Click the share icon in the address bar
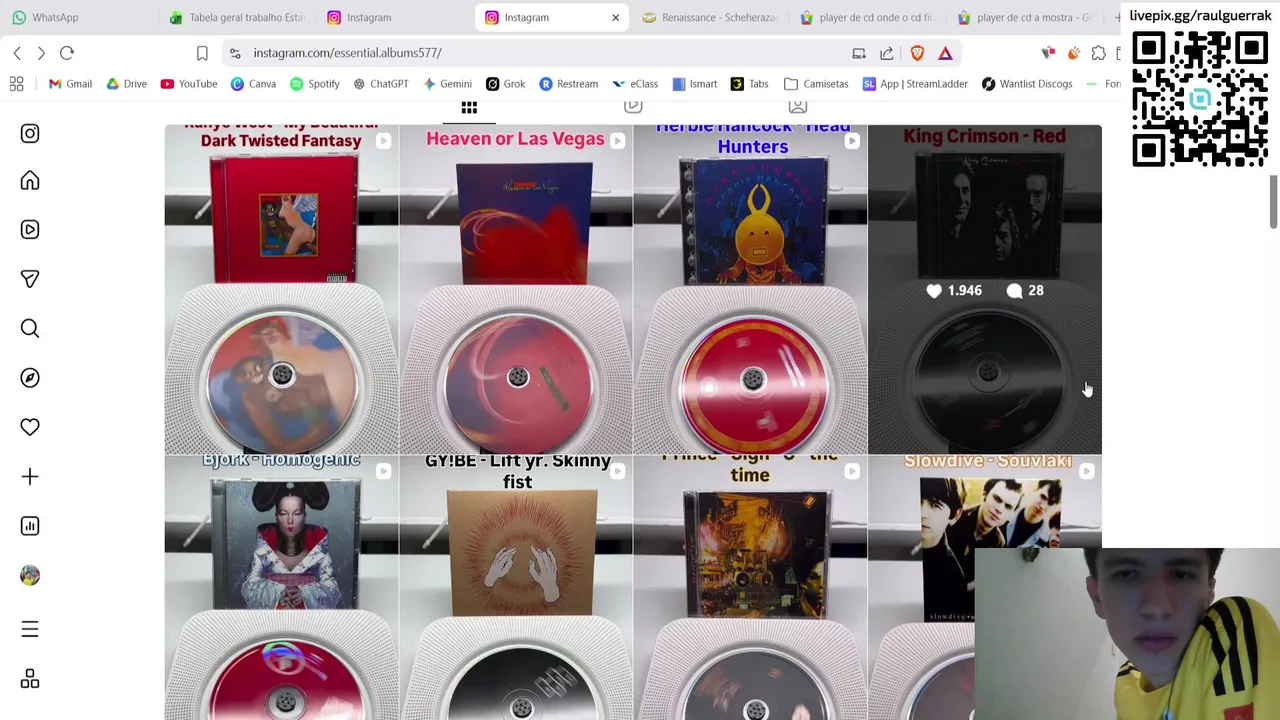The image size is (1280, 720). [x=886, y=53]
